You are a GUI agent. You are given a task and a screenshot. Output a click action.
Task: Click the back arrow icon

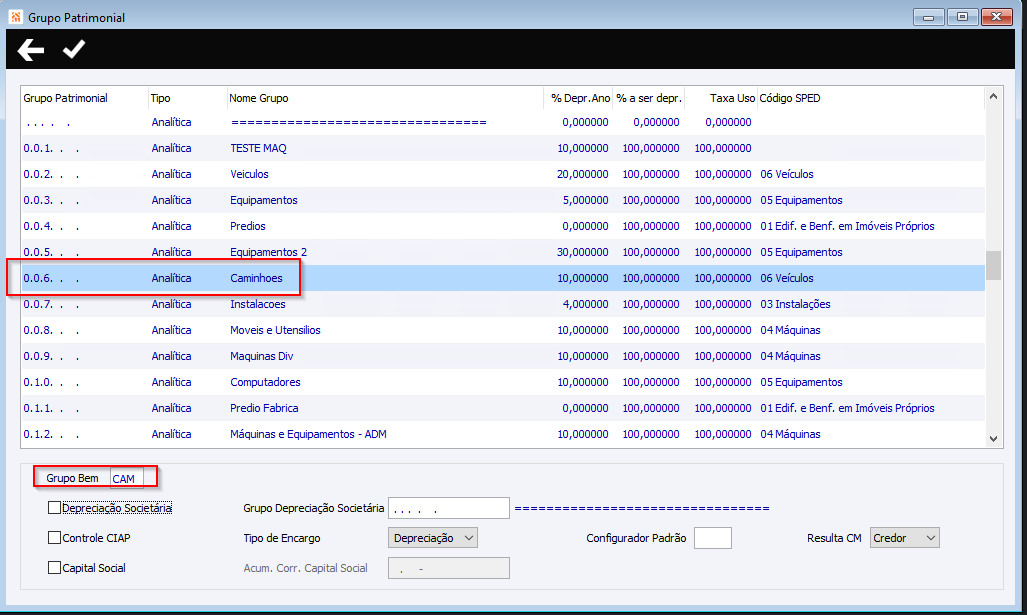pyautogui.click(x=31, y=50)
